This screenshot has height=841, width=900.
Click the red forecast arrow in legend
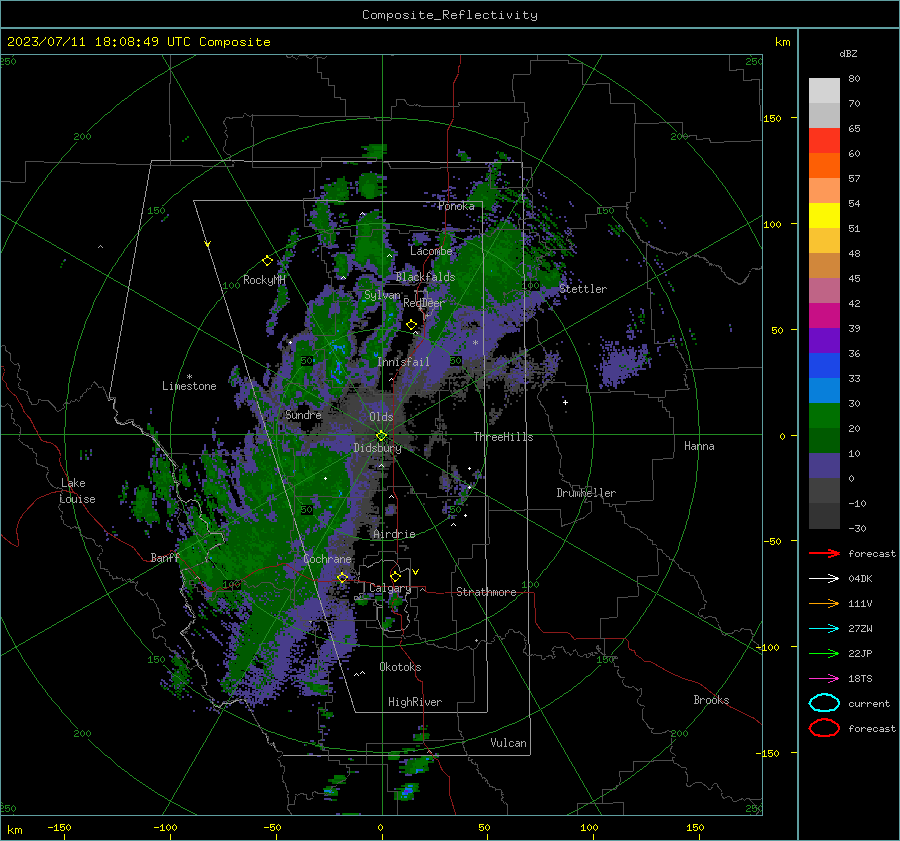(x=824, y=553)
